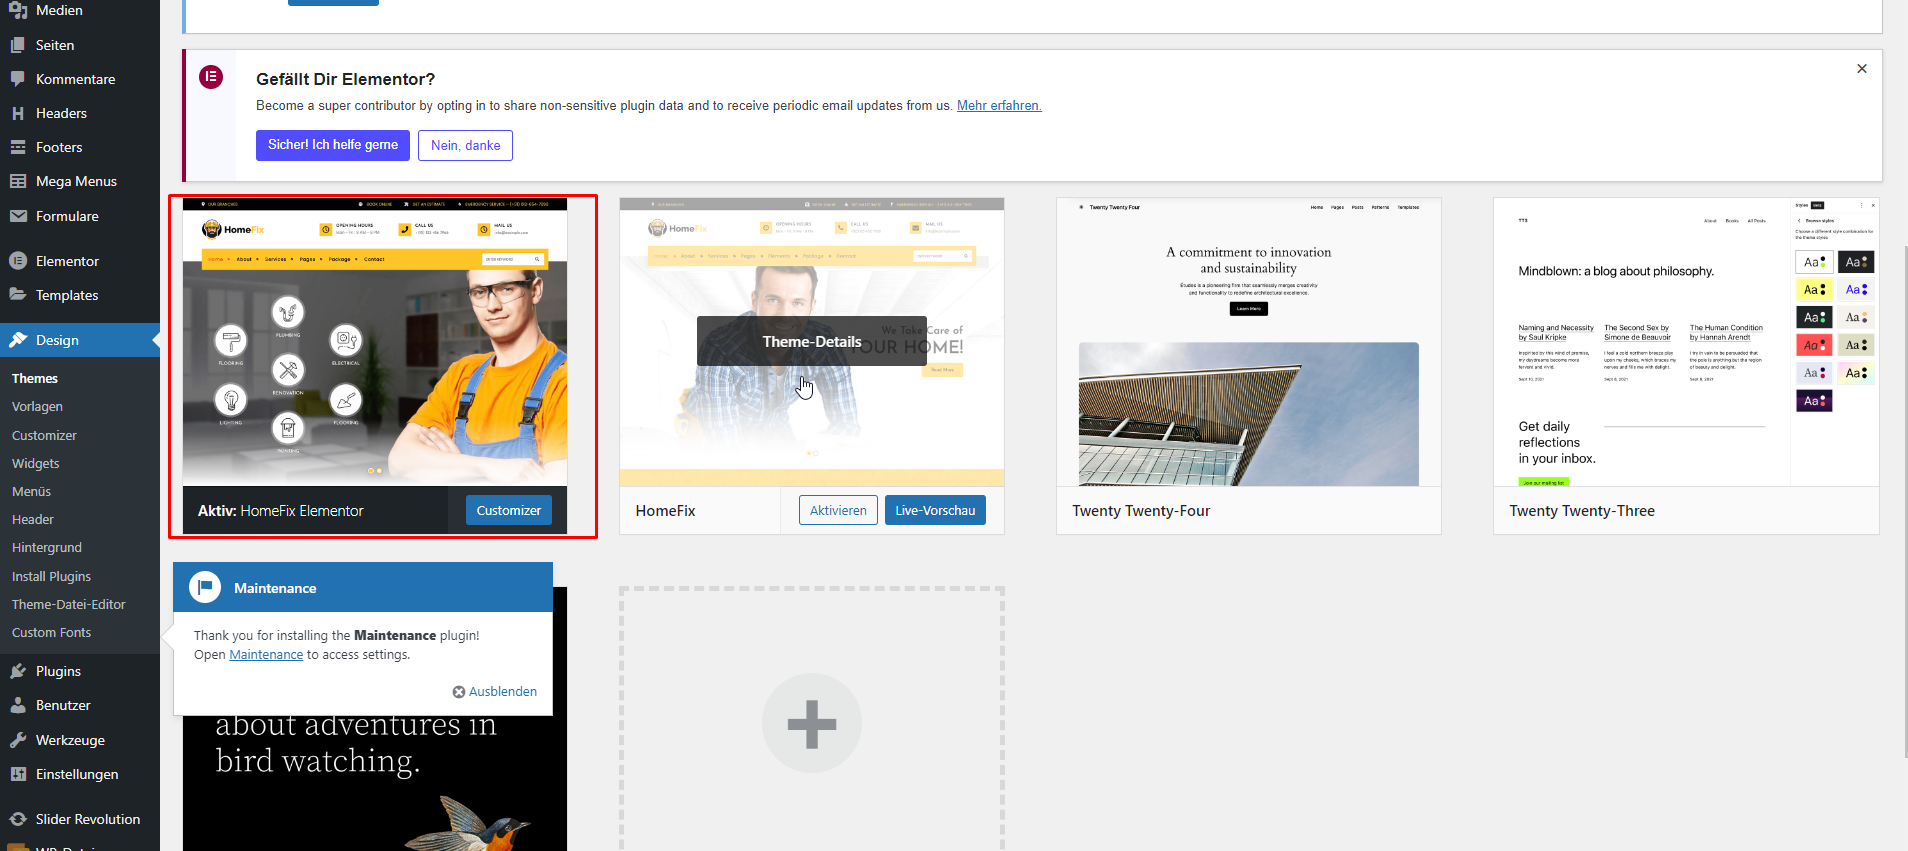Click the Mega Menus icon
Viewport: 1908px width, 851px height.
coord(18,181)
